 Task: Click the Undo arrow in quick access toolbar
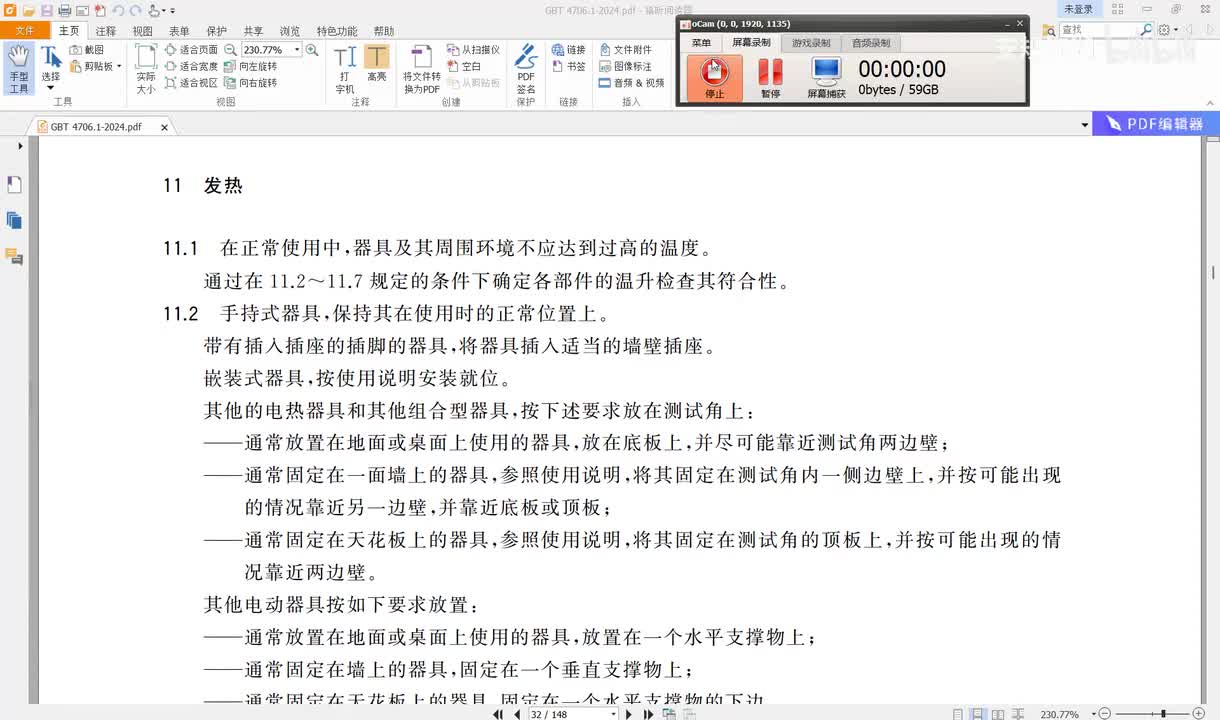[x=118, y=10]
